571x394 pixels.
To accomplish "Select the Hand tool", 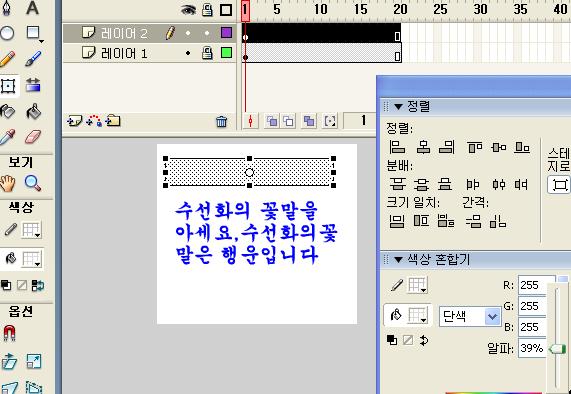I will [x=7, y=184].
